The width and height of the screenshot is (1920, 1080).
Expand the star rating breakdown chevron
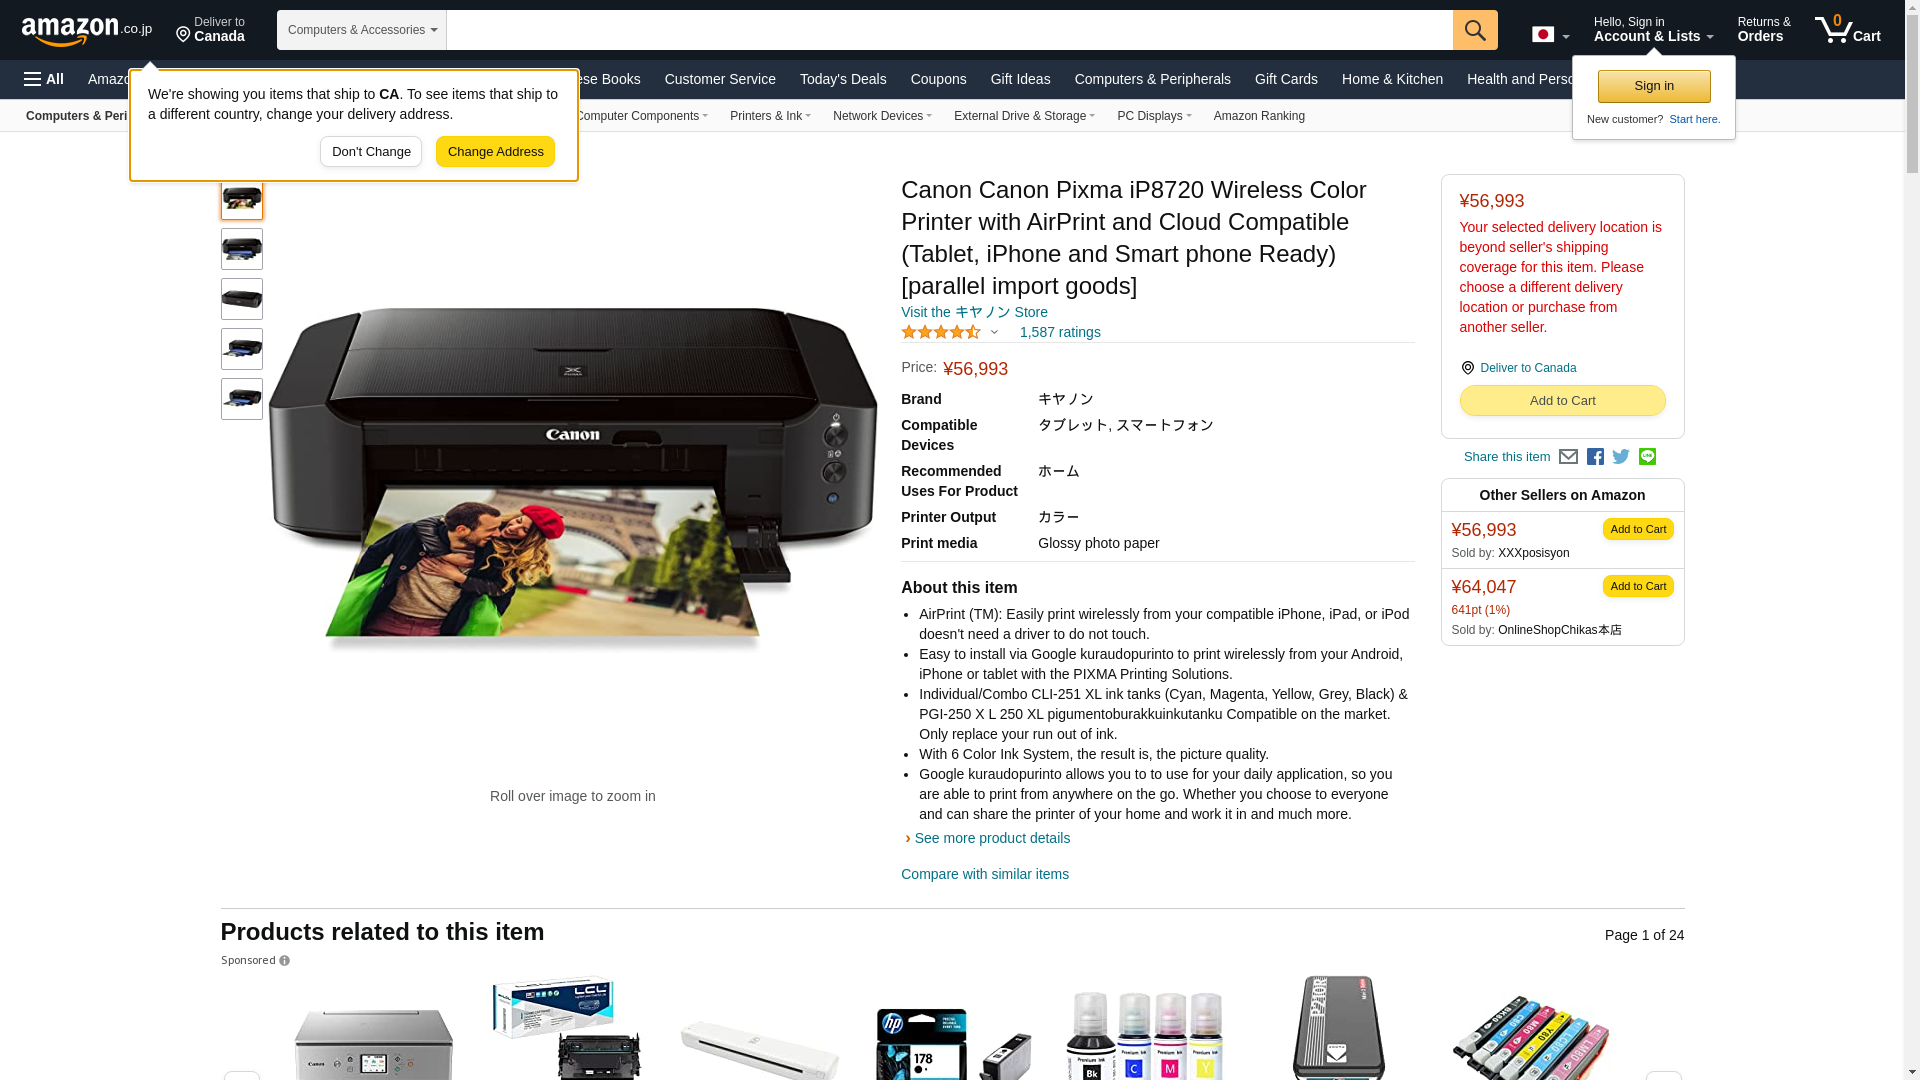[994, 332]
